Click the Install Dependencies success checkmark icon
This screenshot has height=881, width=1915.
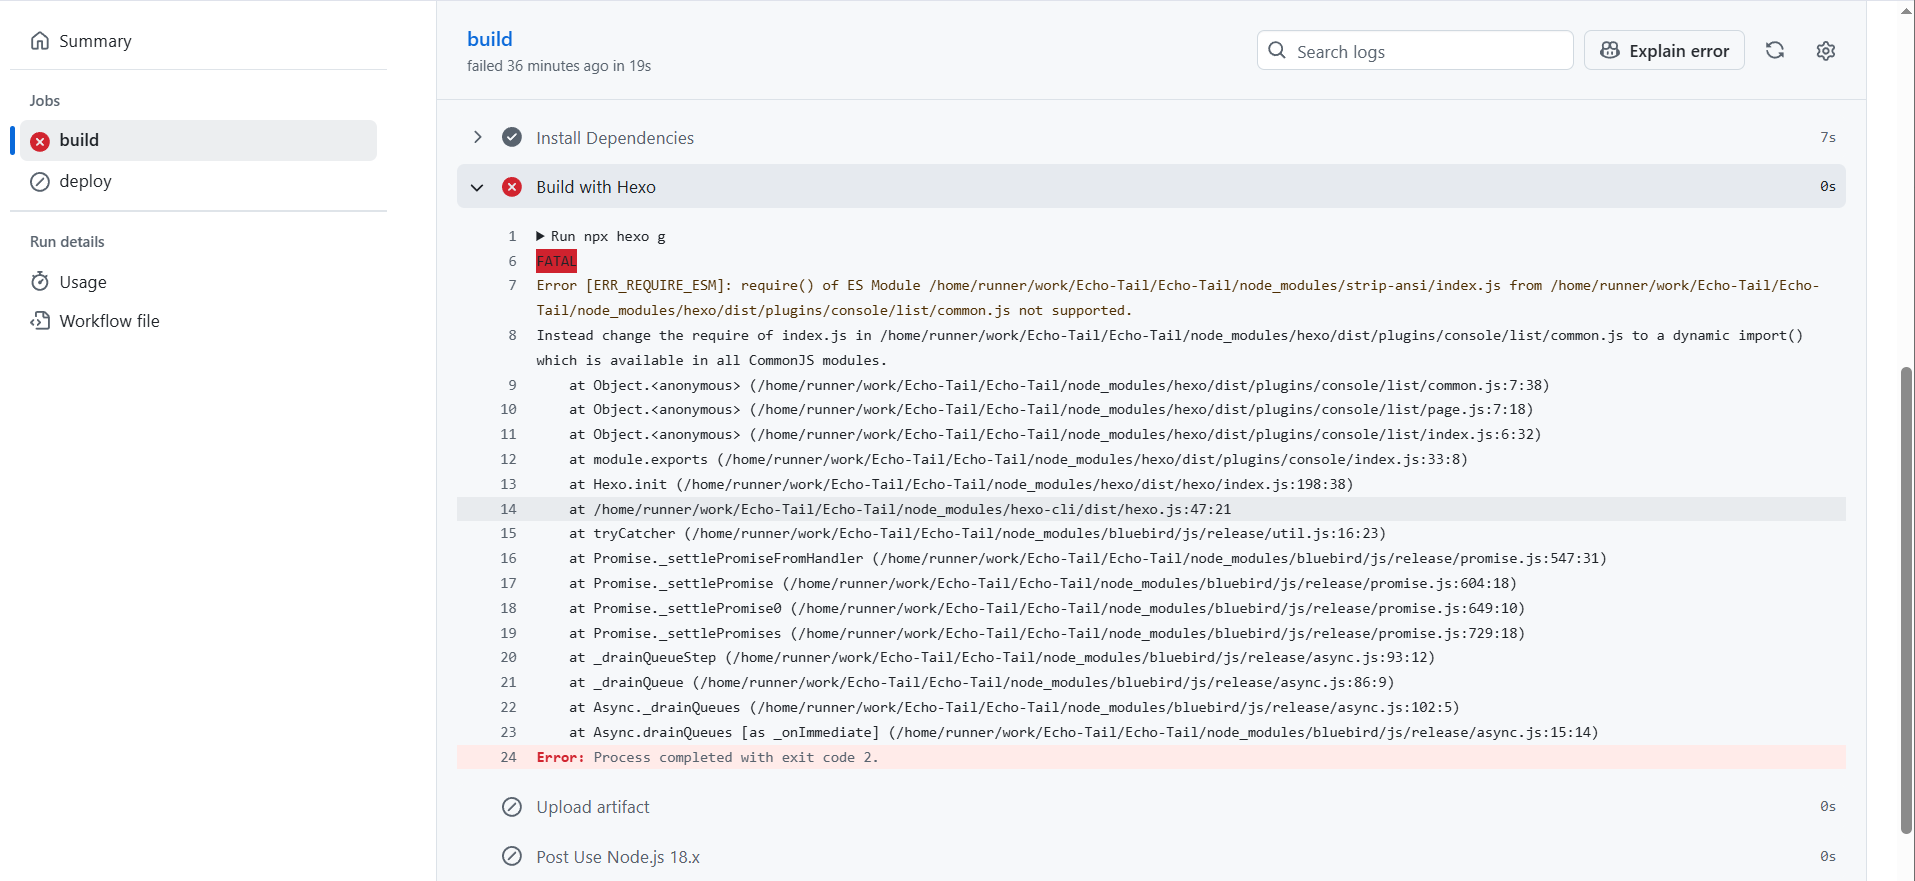click(512, 137)
